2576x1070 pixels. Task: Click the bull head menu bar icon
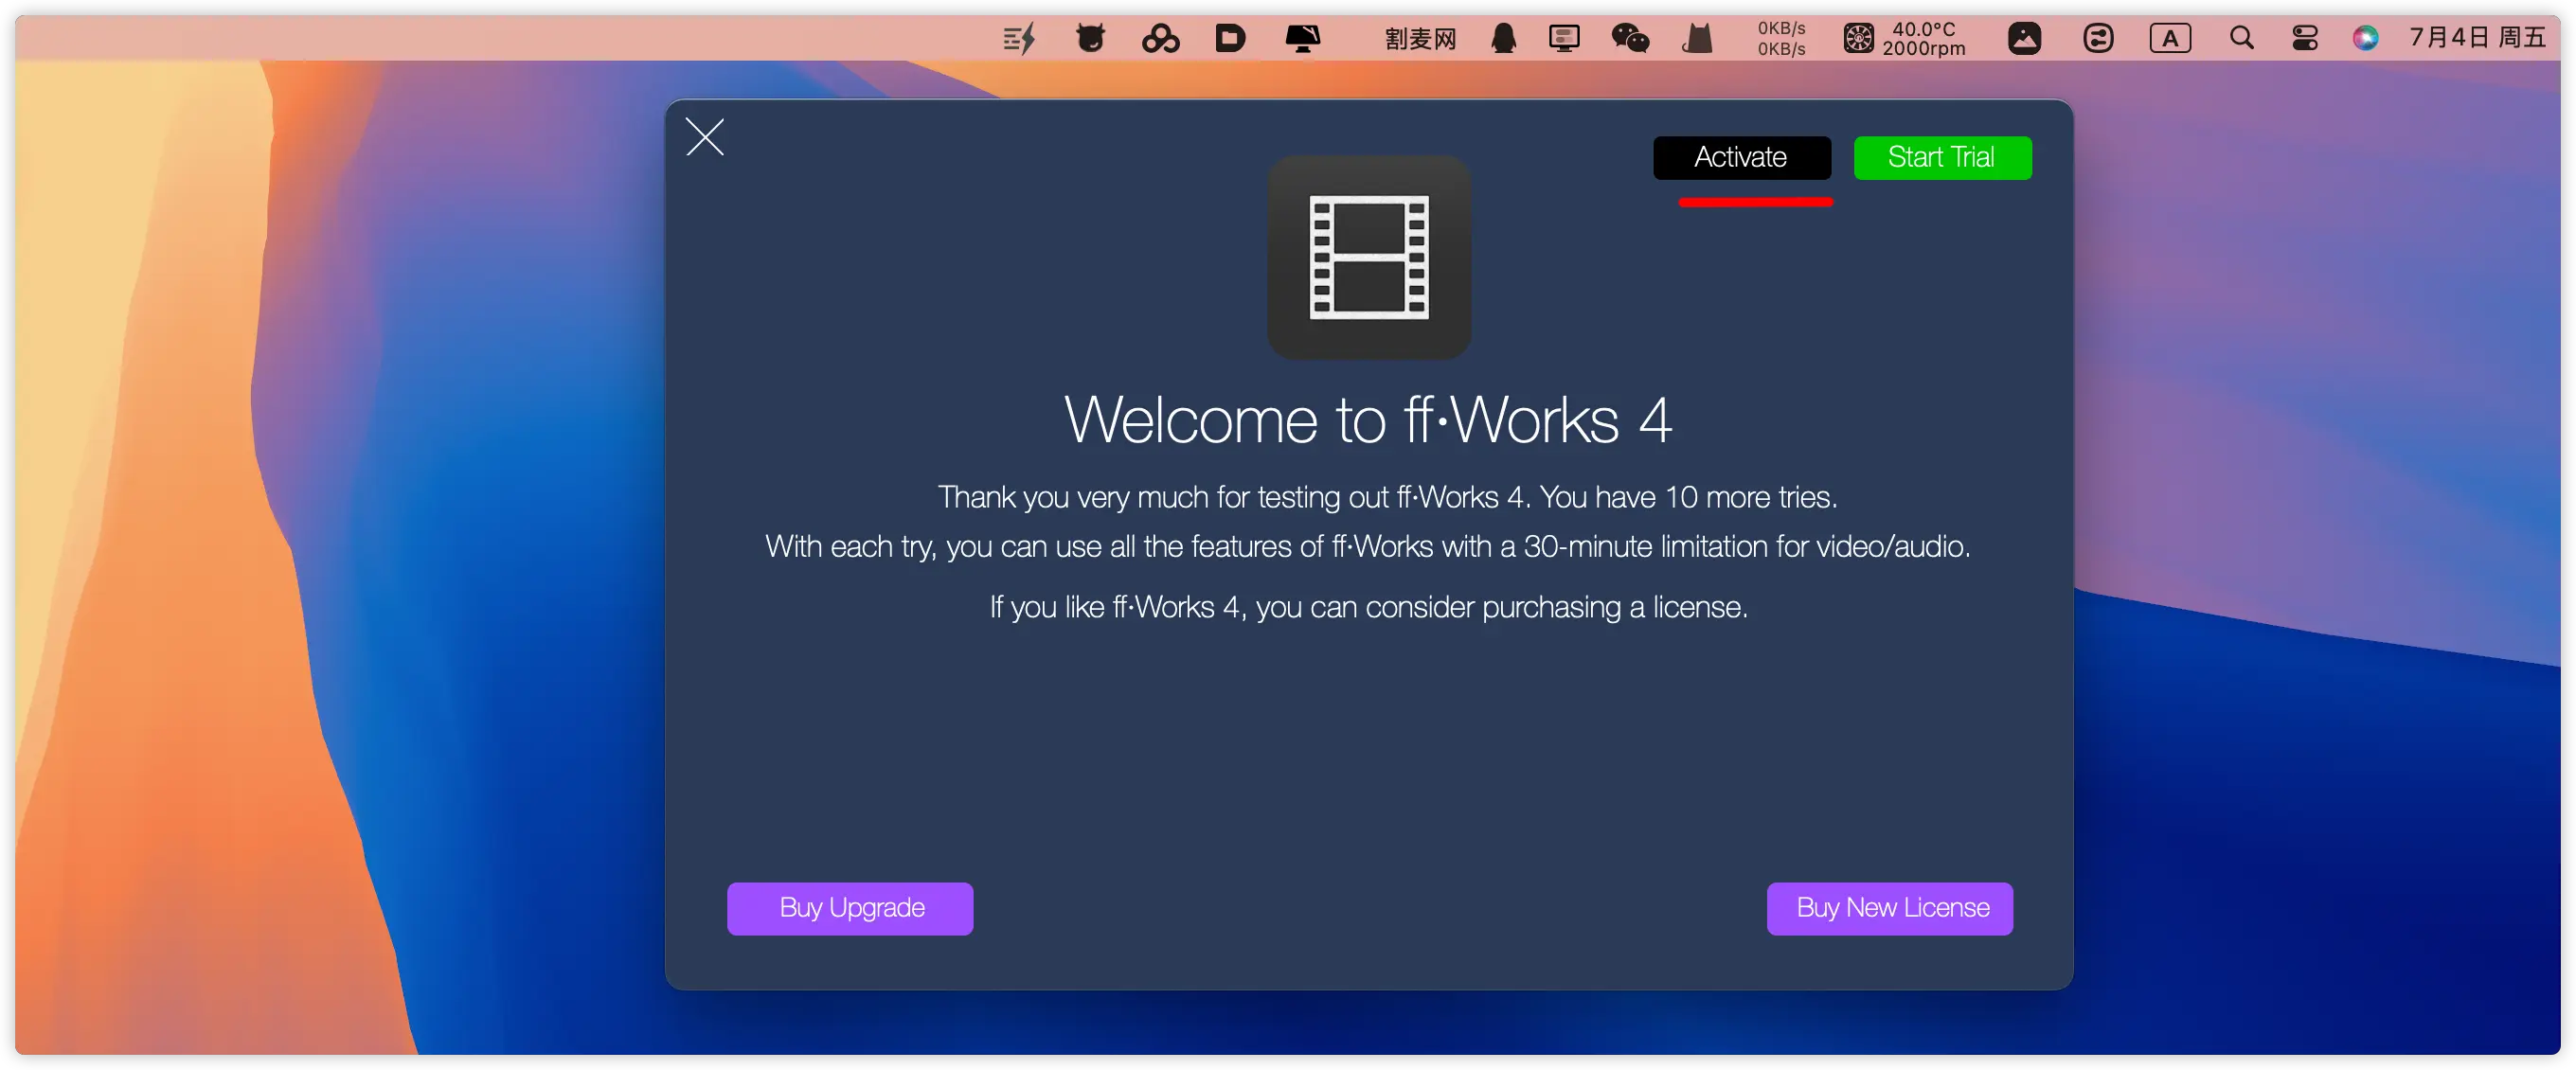[1090, 39]
